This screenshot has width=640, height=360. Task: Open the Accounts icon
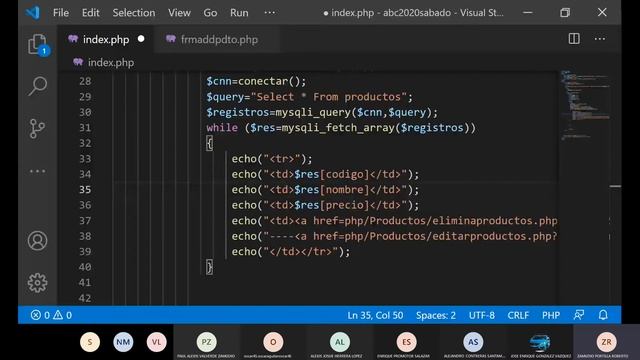tap(38, 240)
